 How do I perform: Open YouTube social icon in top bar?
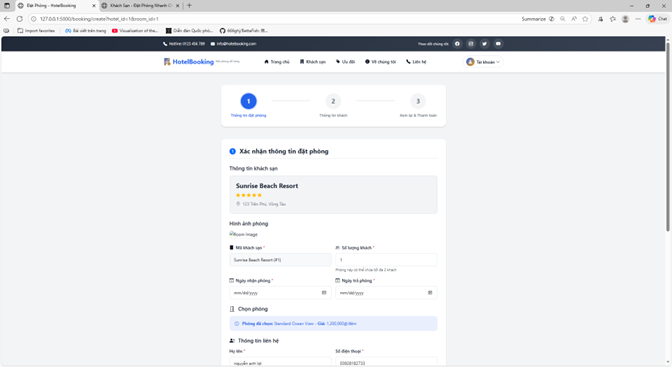click(498, 44)
